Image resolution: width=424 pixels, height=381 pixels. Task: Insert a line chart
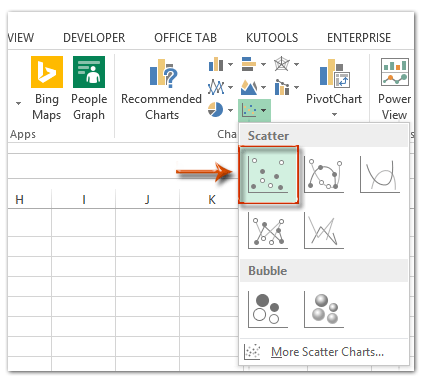(x=216, y=88)
